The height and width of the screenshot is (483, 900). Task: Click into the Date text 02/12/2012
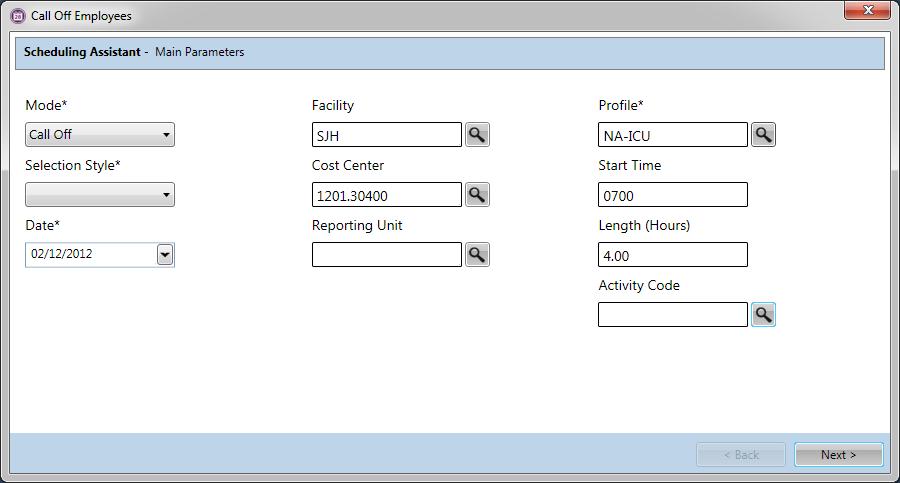tap(90, 255)
